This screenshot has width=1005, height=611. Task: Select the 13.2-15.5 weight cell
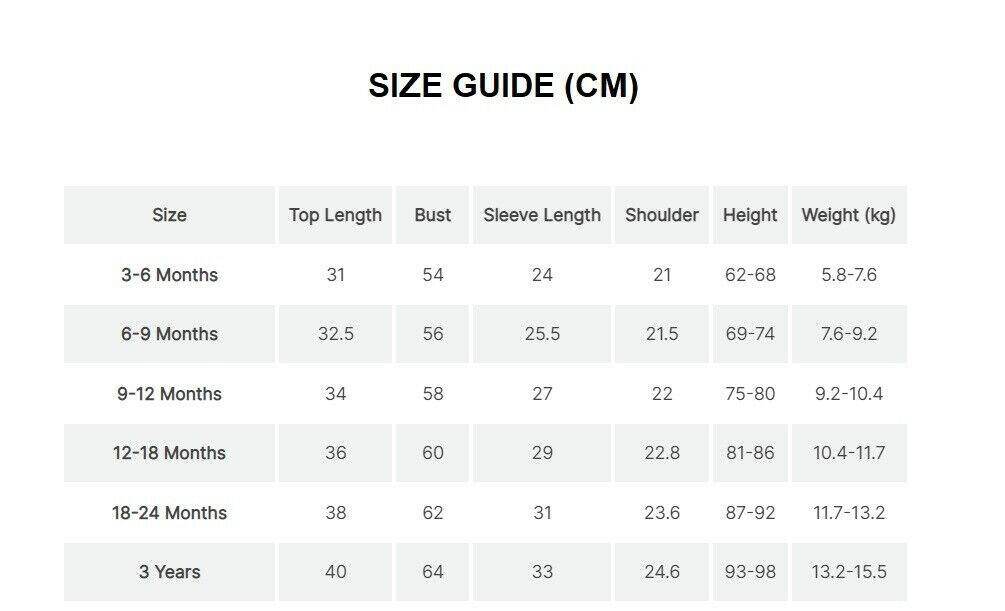click(x=849, y=572)
